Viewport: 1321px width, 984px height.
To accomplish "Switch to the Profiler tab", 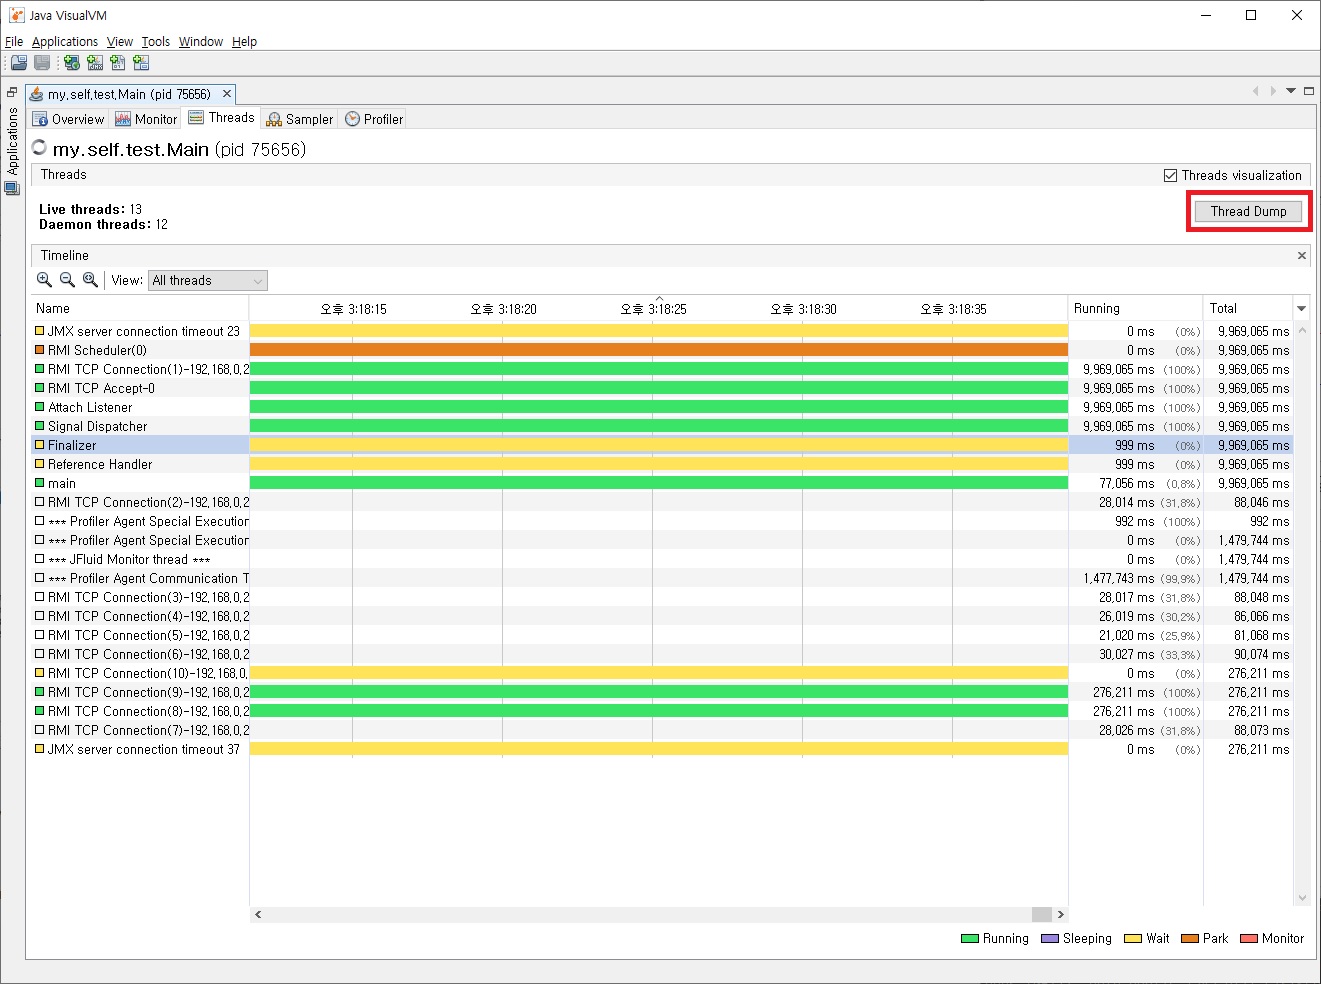I will 374,119.
